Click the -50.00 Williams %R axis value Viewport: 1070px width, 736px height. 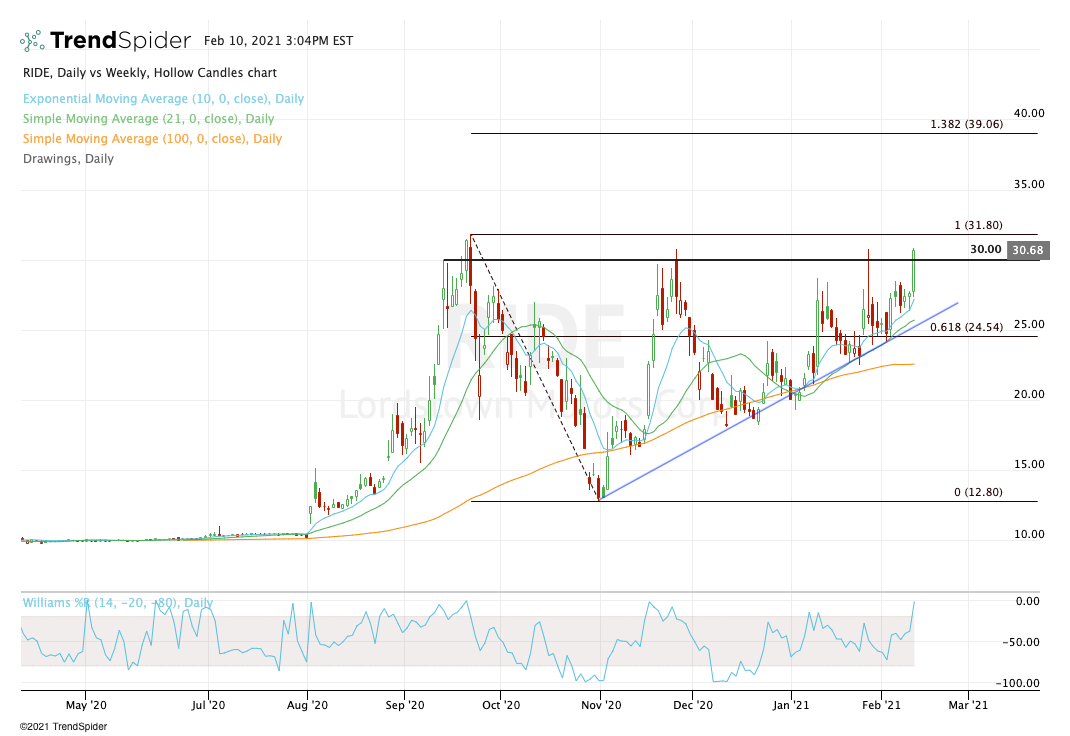(x=1026, y=642)
